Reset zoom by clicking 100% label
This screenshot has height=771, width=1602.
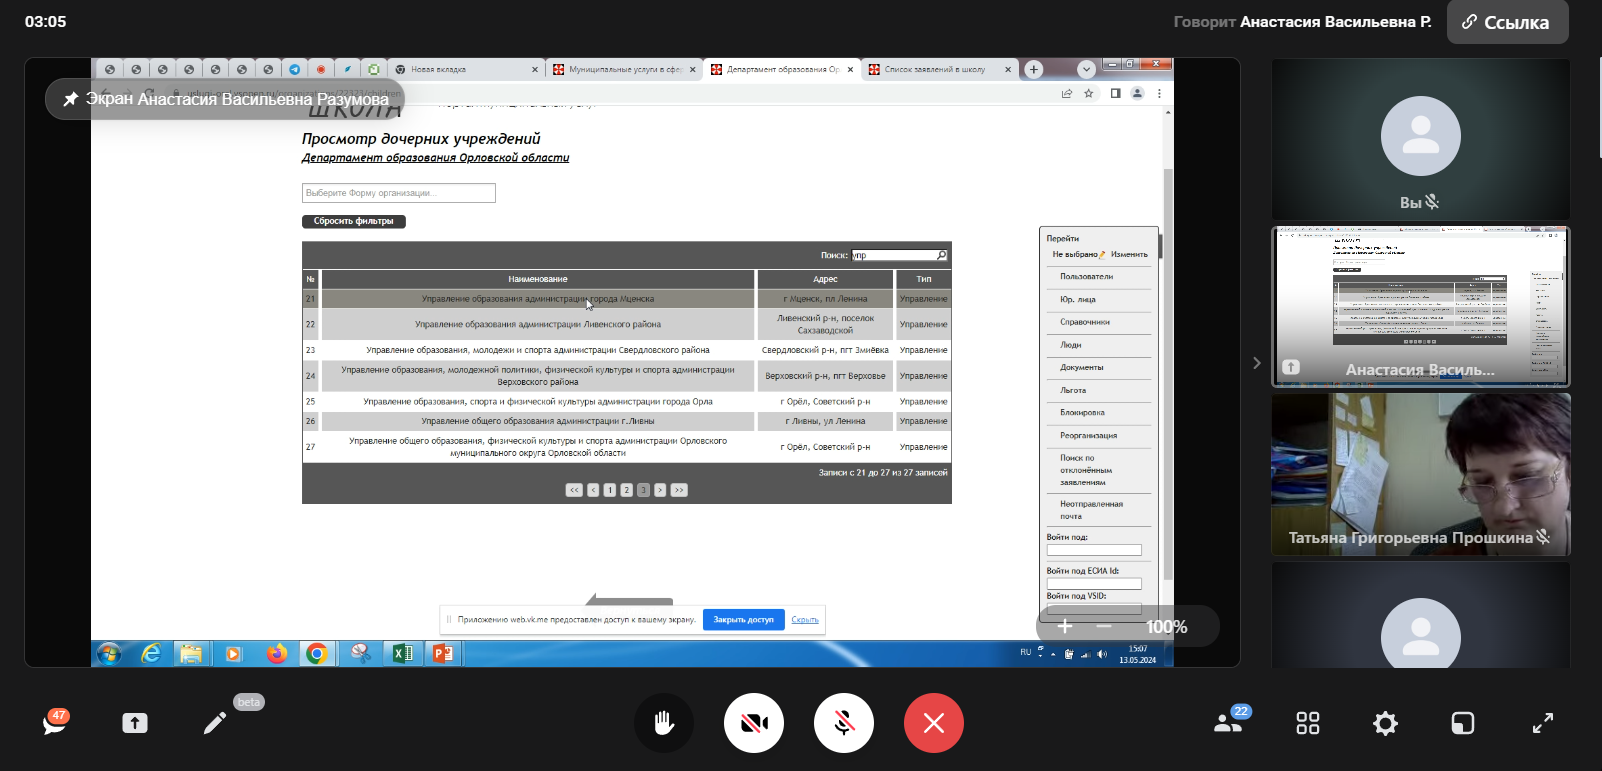(x=1166, y=627)
